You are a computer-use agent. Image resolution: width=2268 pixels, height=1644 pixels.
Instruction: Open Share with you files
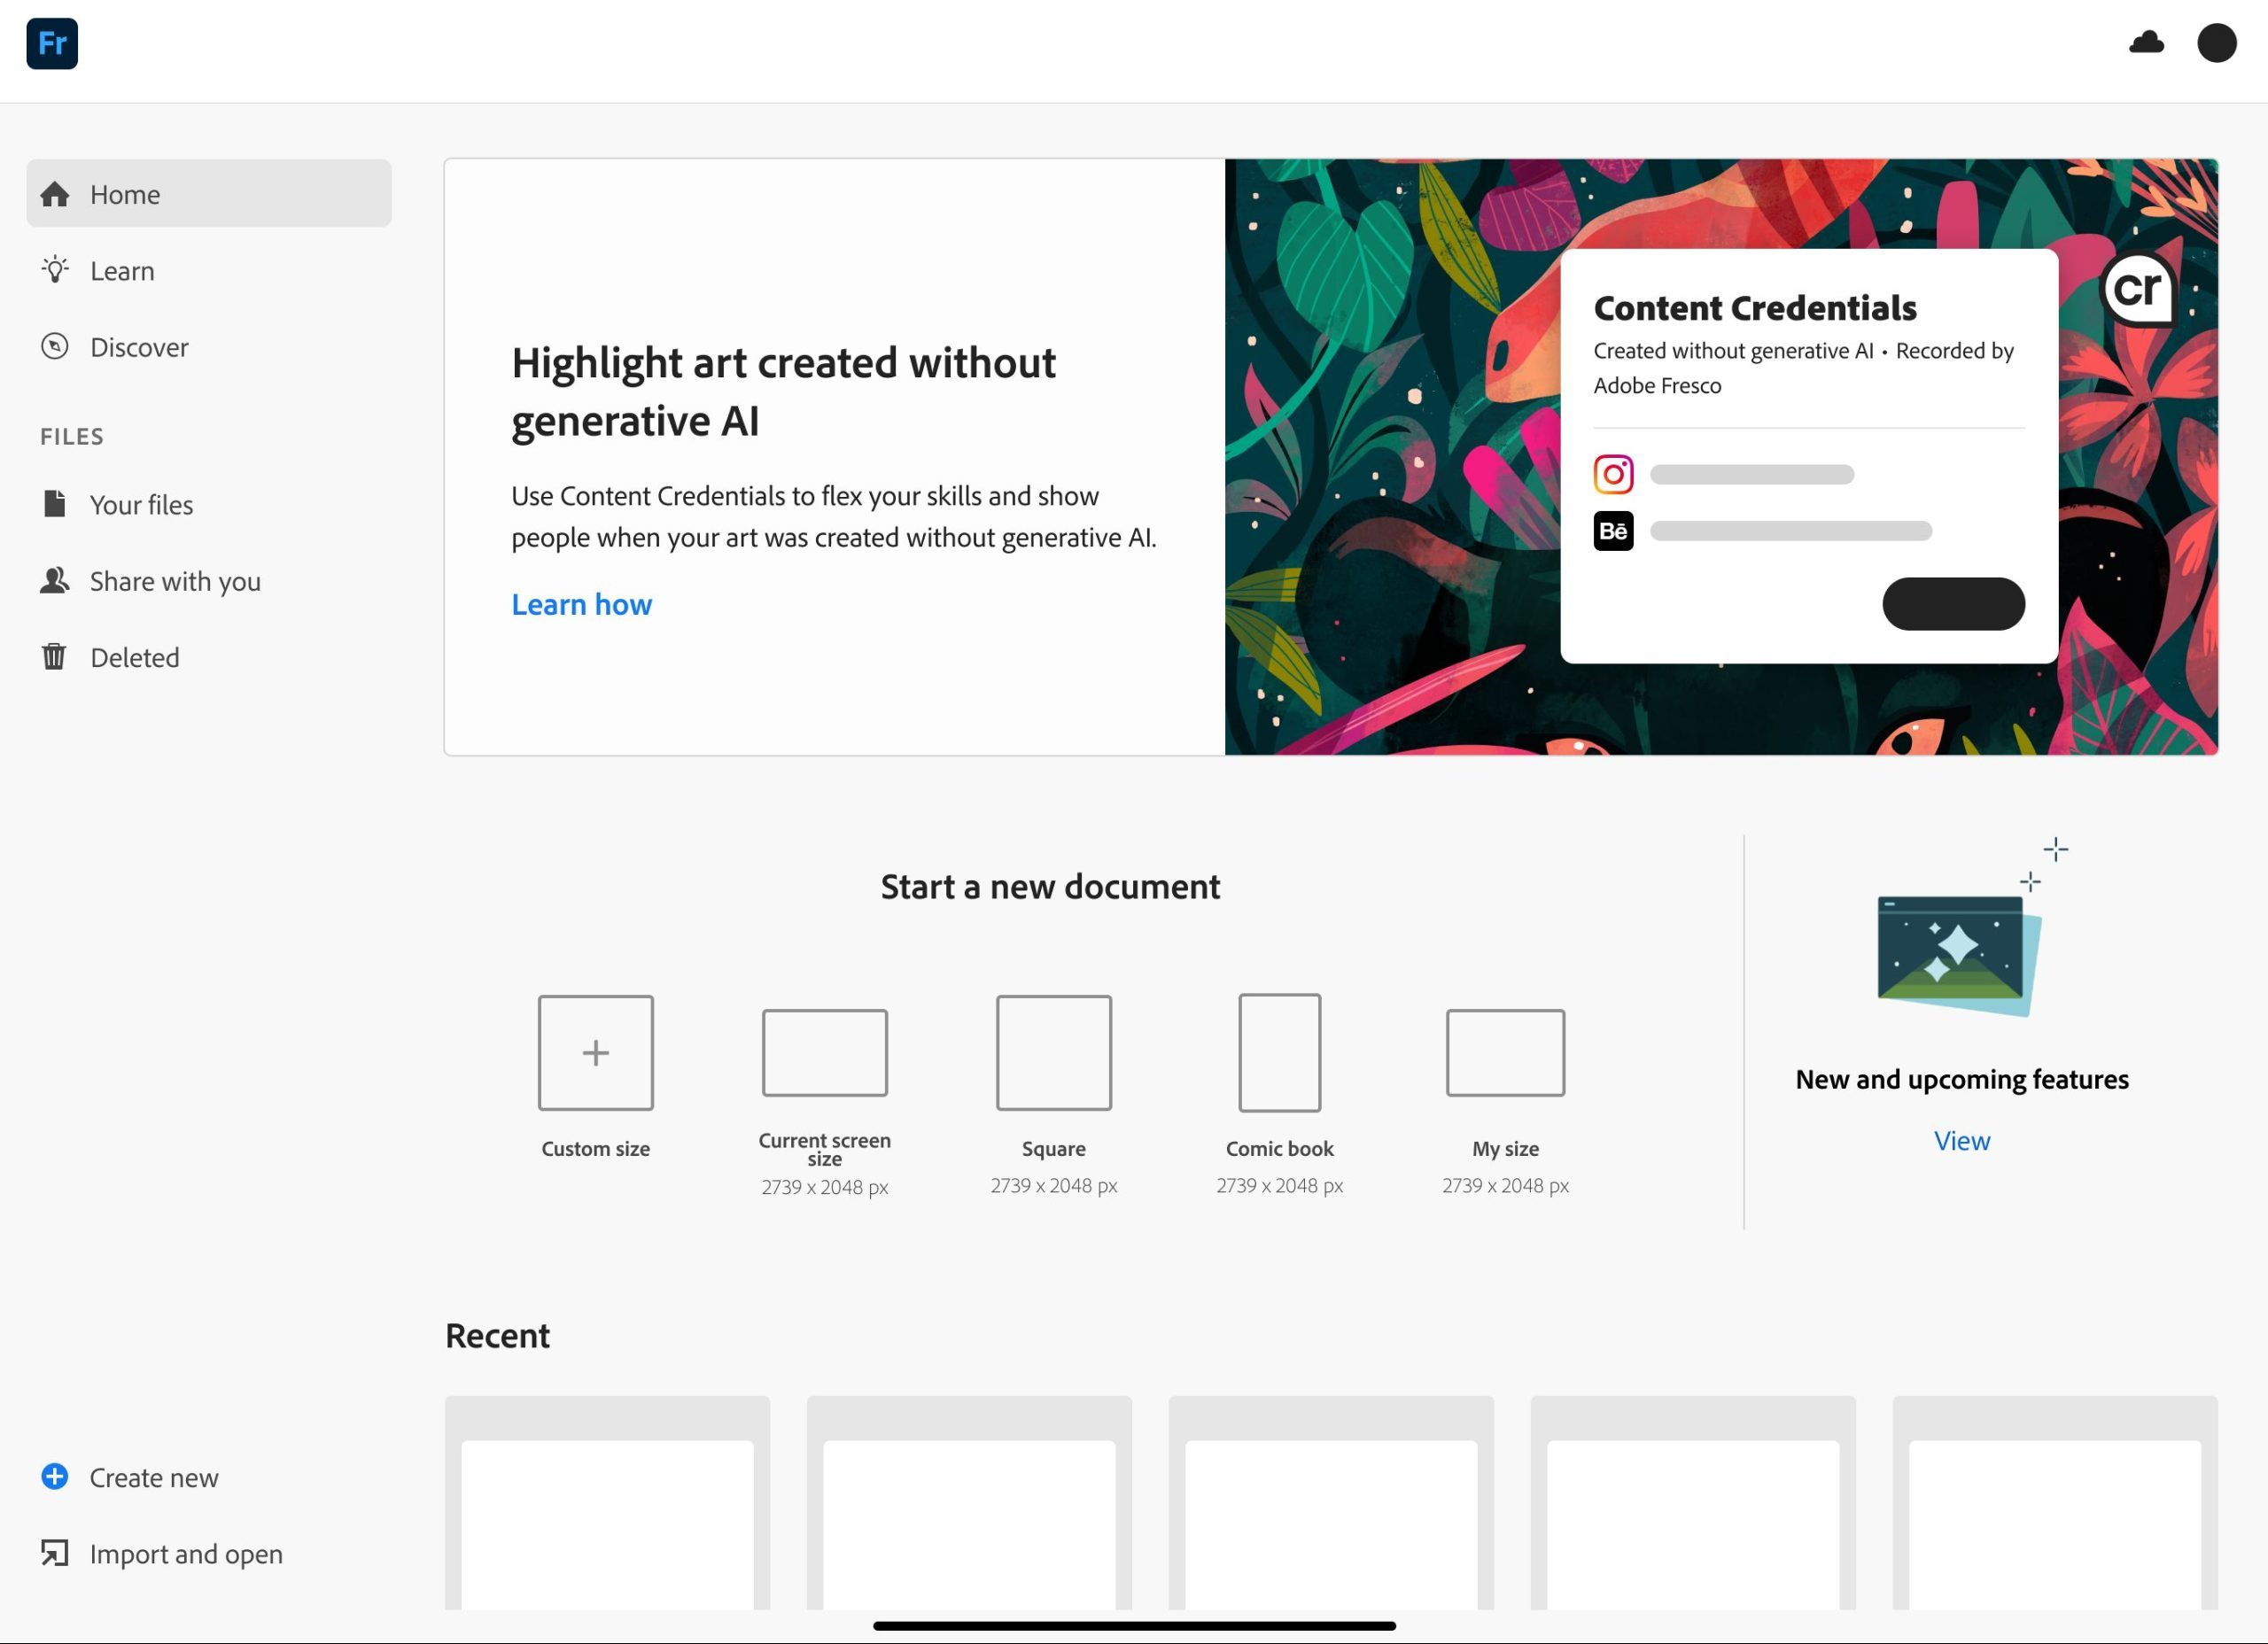(x=174, y=581)
